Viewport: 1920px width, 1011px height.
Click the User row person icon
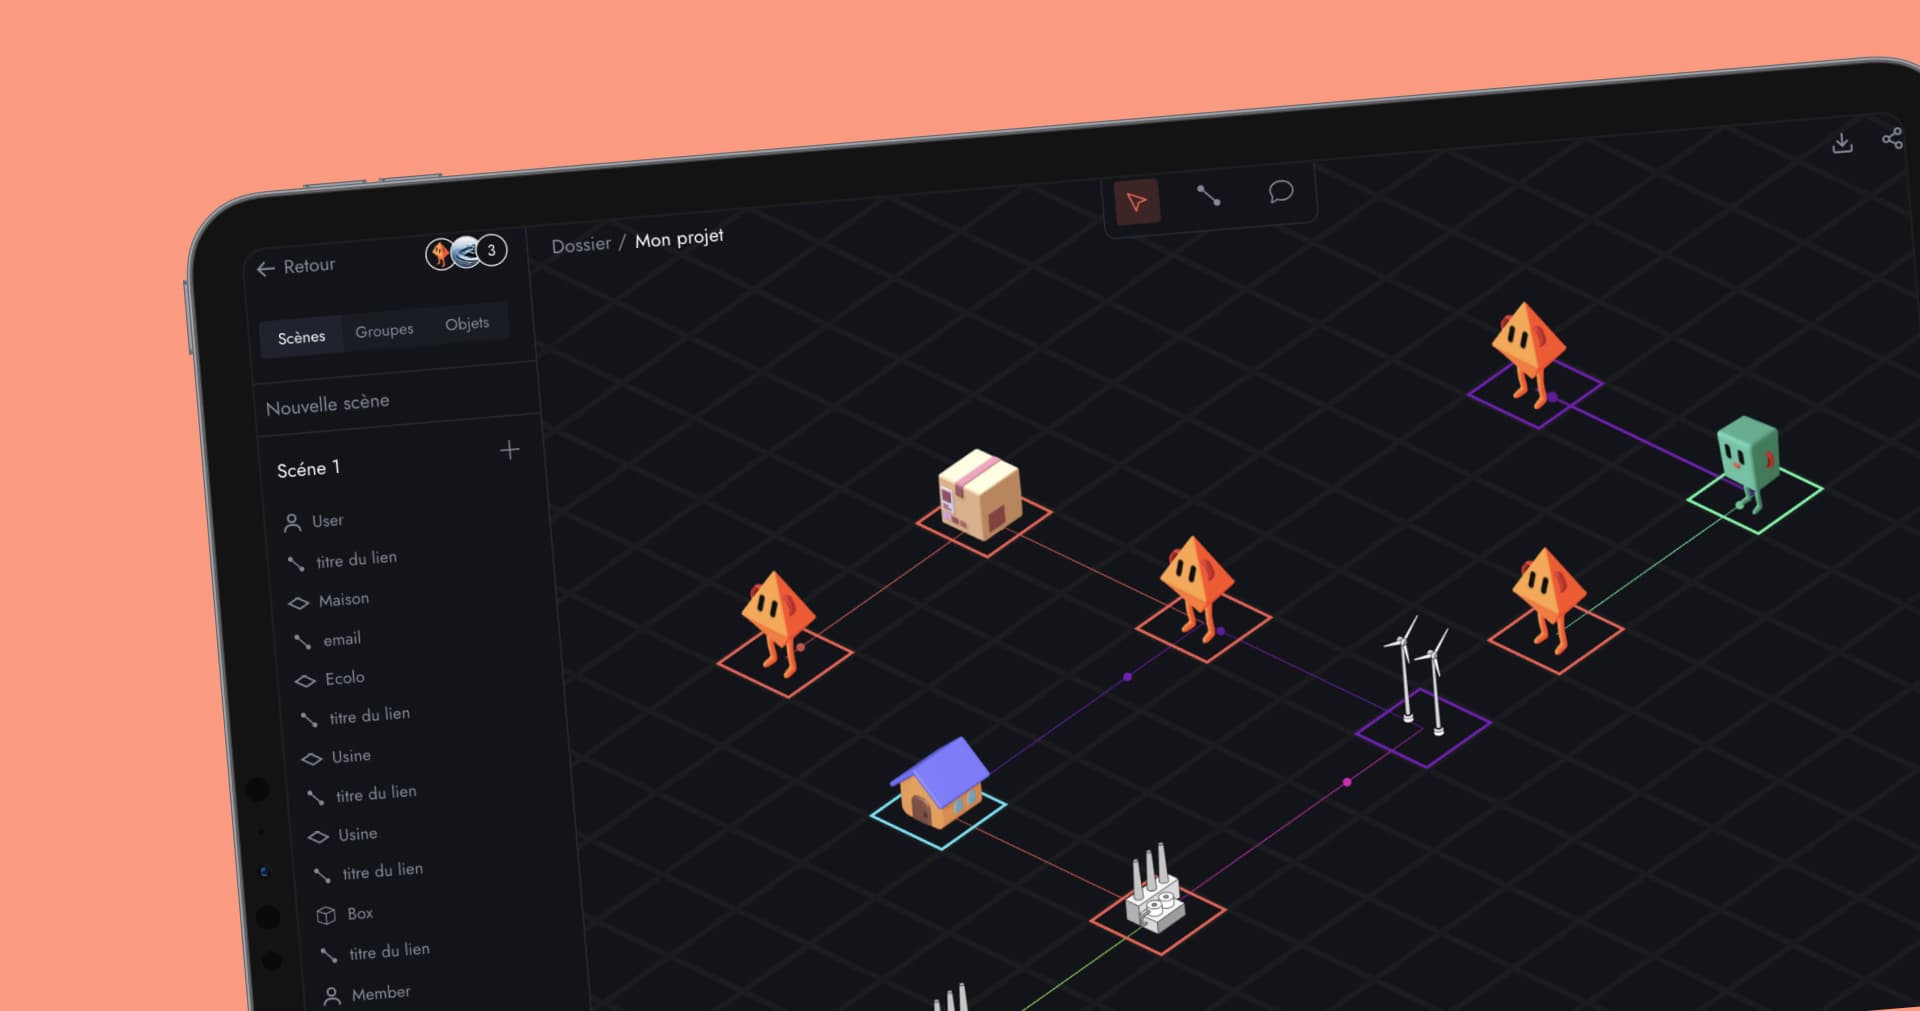tap(292, 523)
